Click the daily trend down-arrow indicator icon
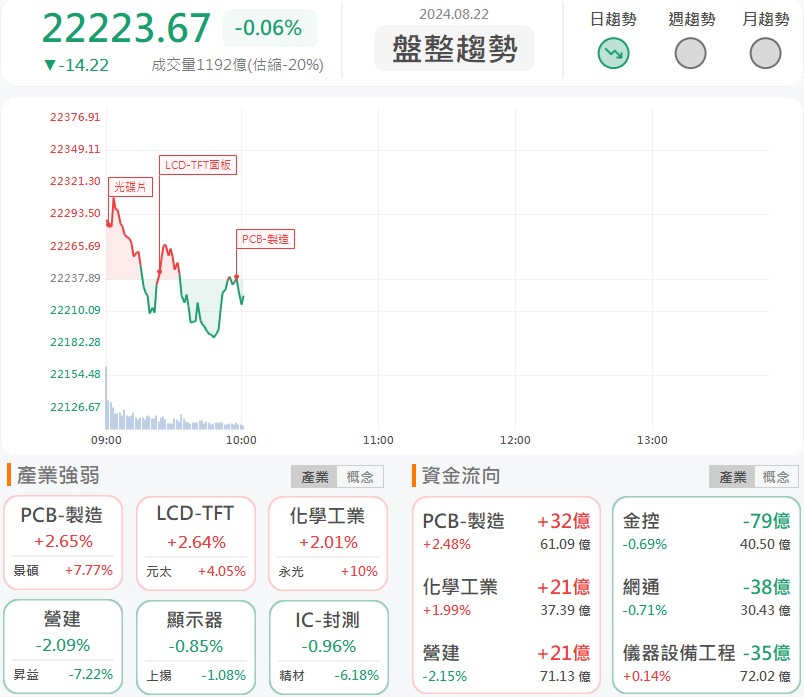Image resolution: width=804 pixels, height=697 pixels. 613,53
